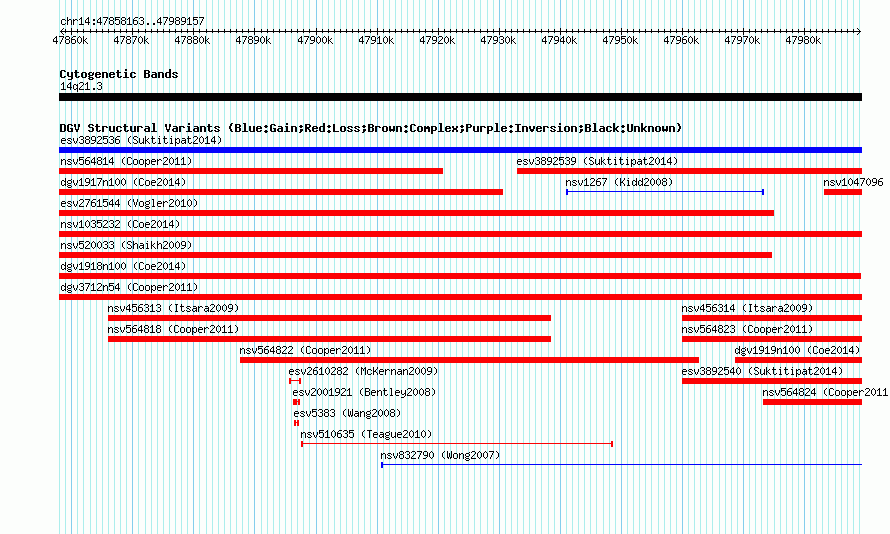This screenshot has height=534, width=890.
Task: Click the nsv456313 red loss bar
Action: click(x=329, y=318)
